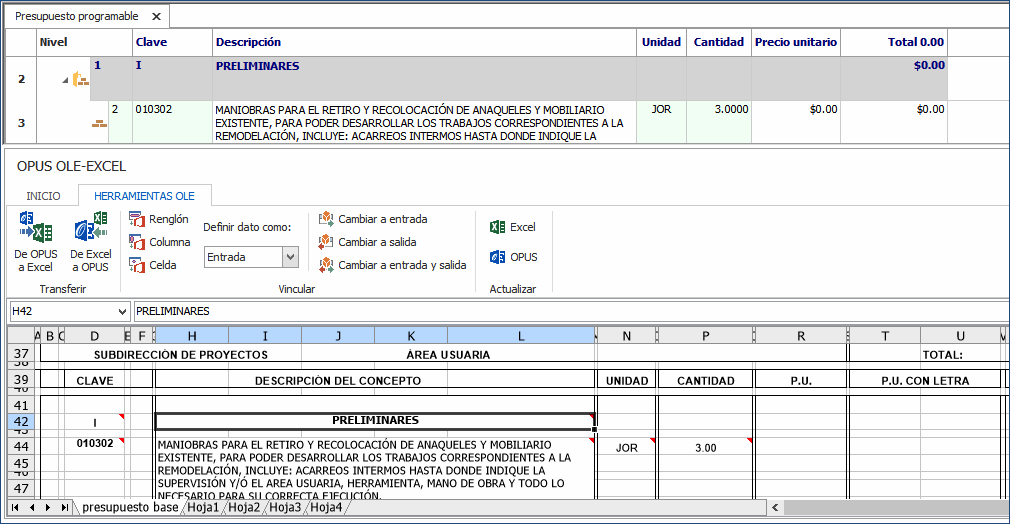Screen dimensions: 1010x524
Task: Click the De Excel a OPUS transfer icon
Action: point(91,227)
